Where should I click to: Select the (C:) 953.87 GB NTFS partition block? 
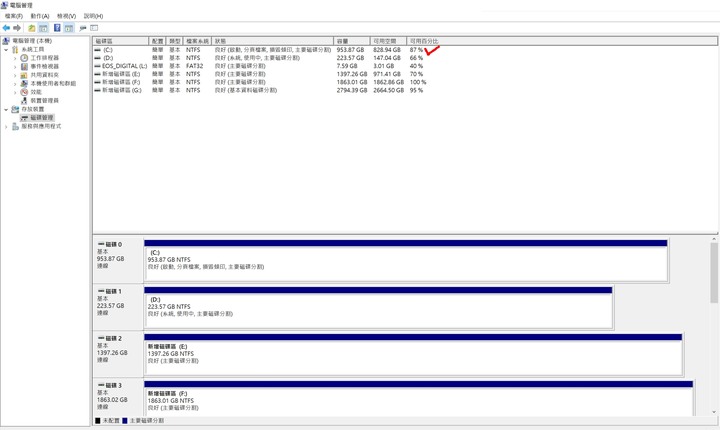pyautogui.click(x=406, y=260)
